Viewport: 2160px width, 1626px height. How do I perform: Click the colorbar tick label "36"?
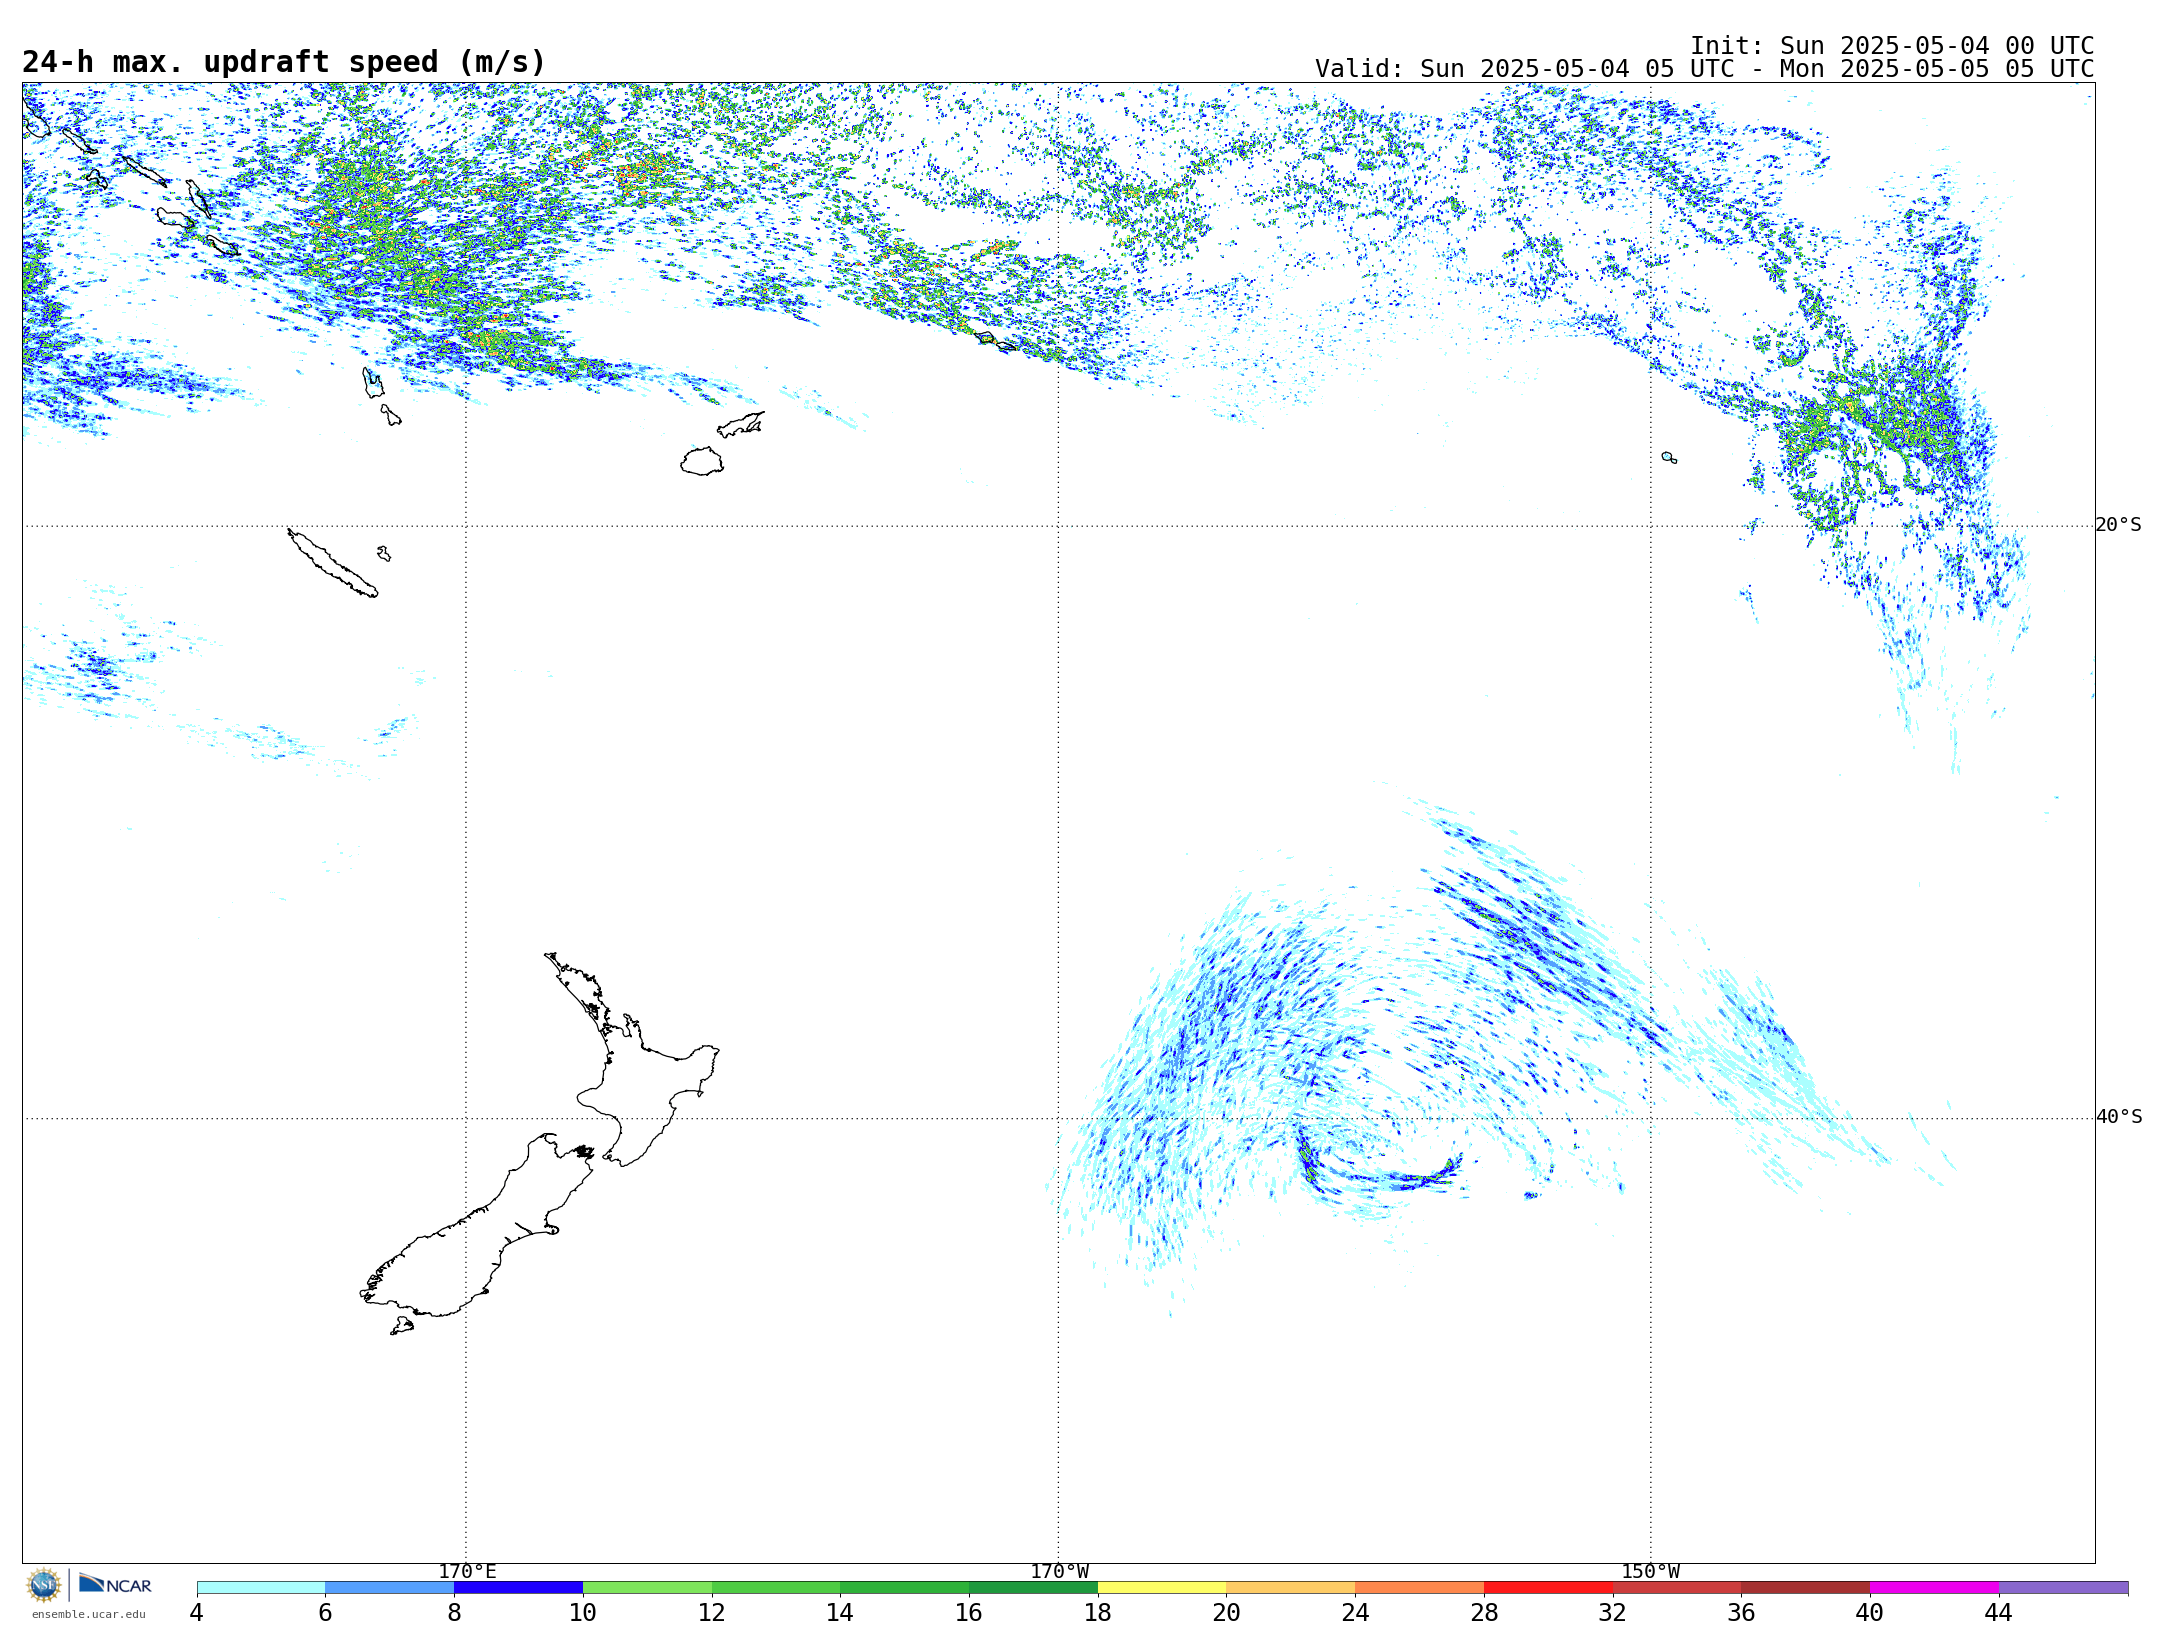coord(1741,1613)
